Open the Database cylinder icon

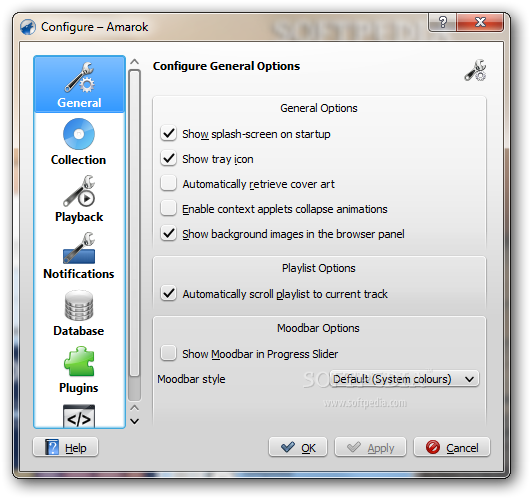pyautogui.click(x=79, y=305)
